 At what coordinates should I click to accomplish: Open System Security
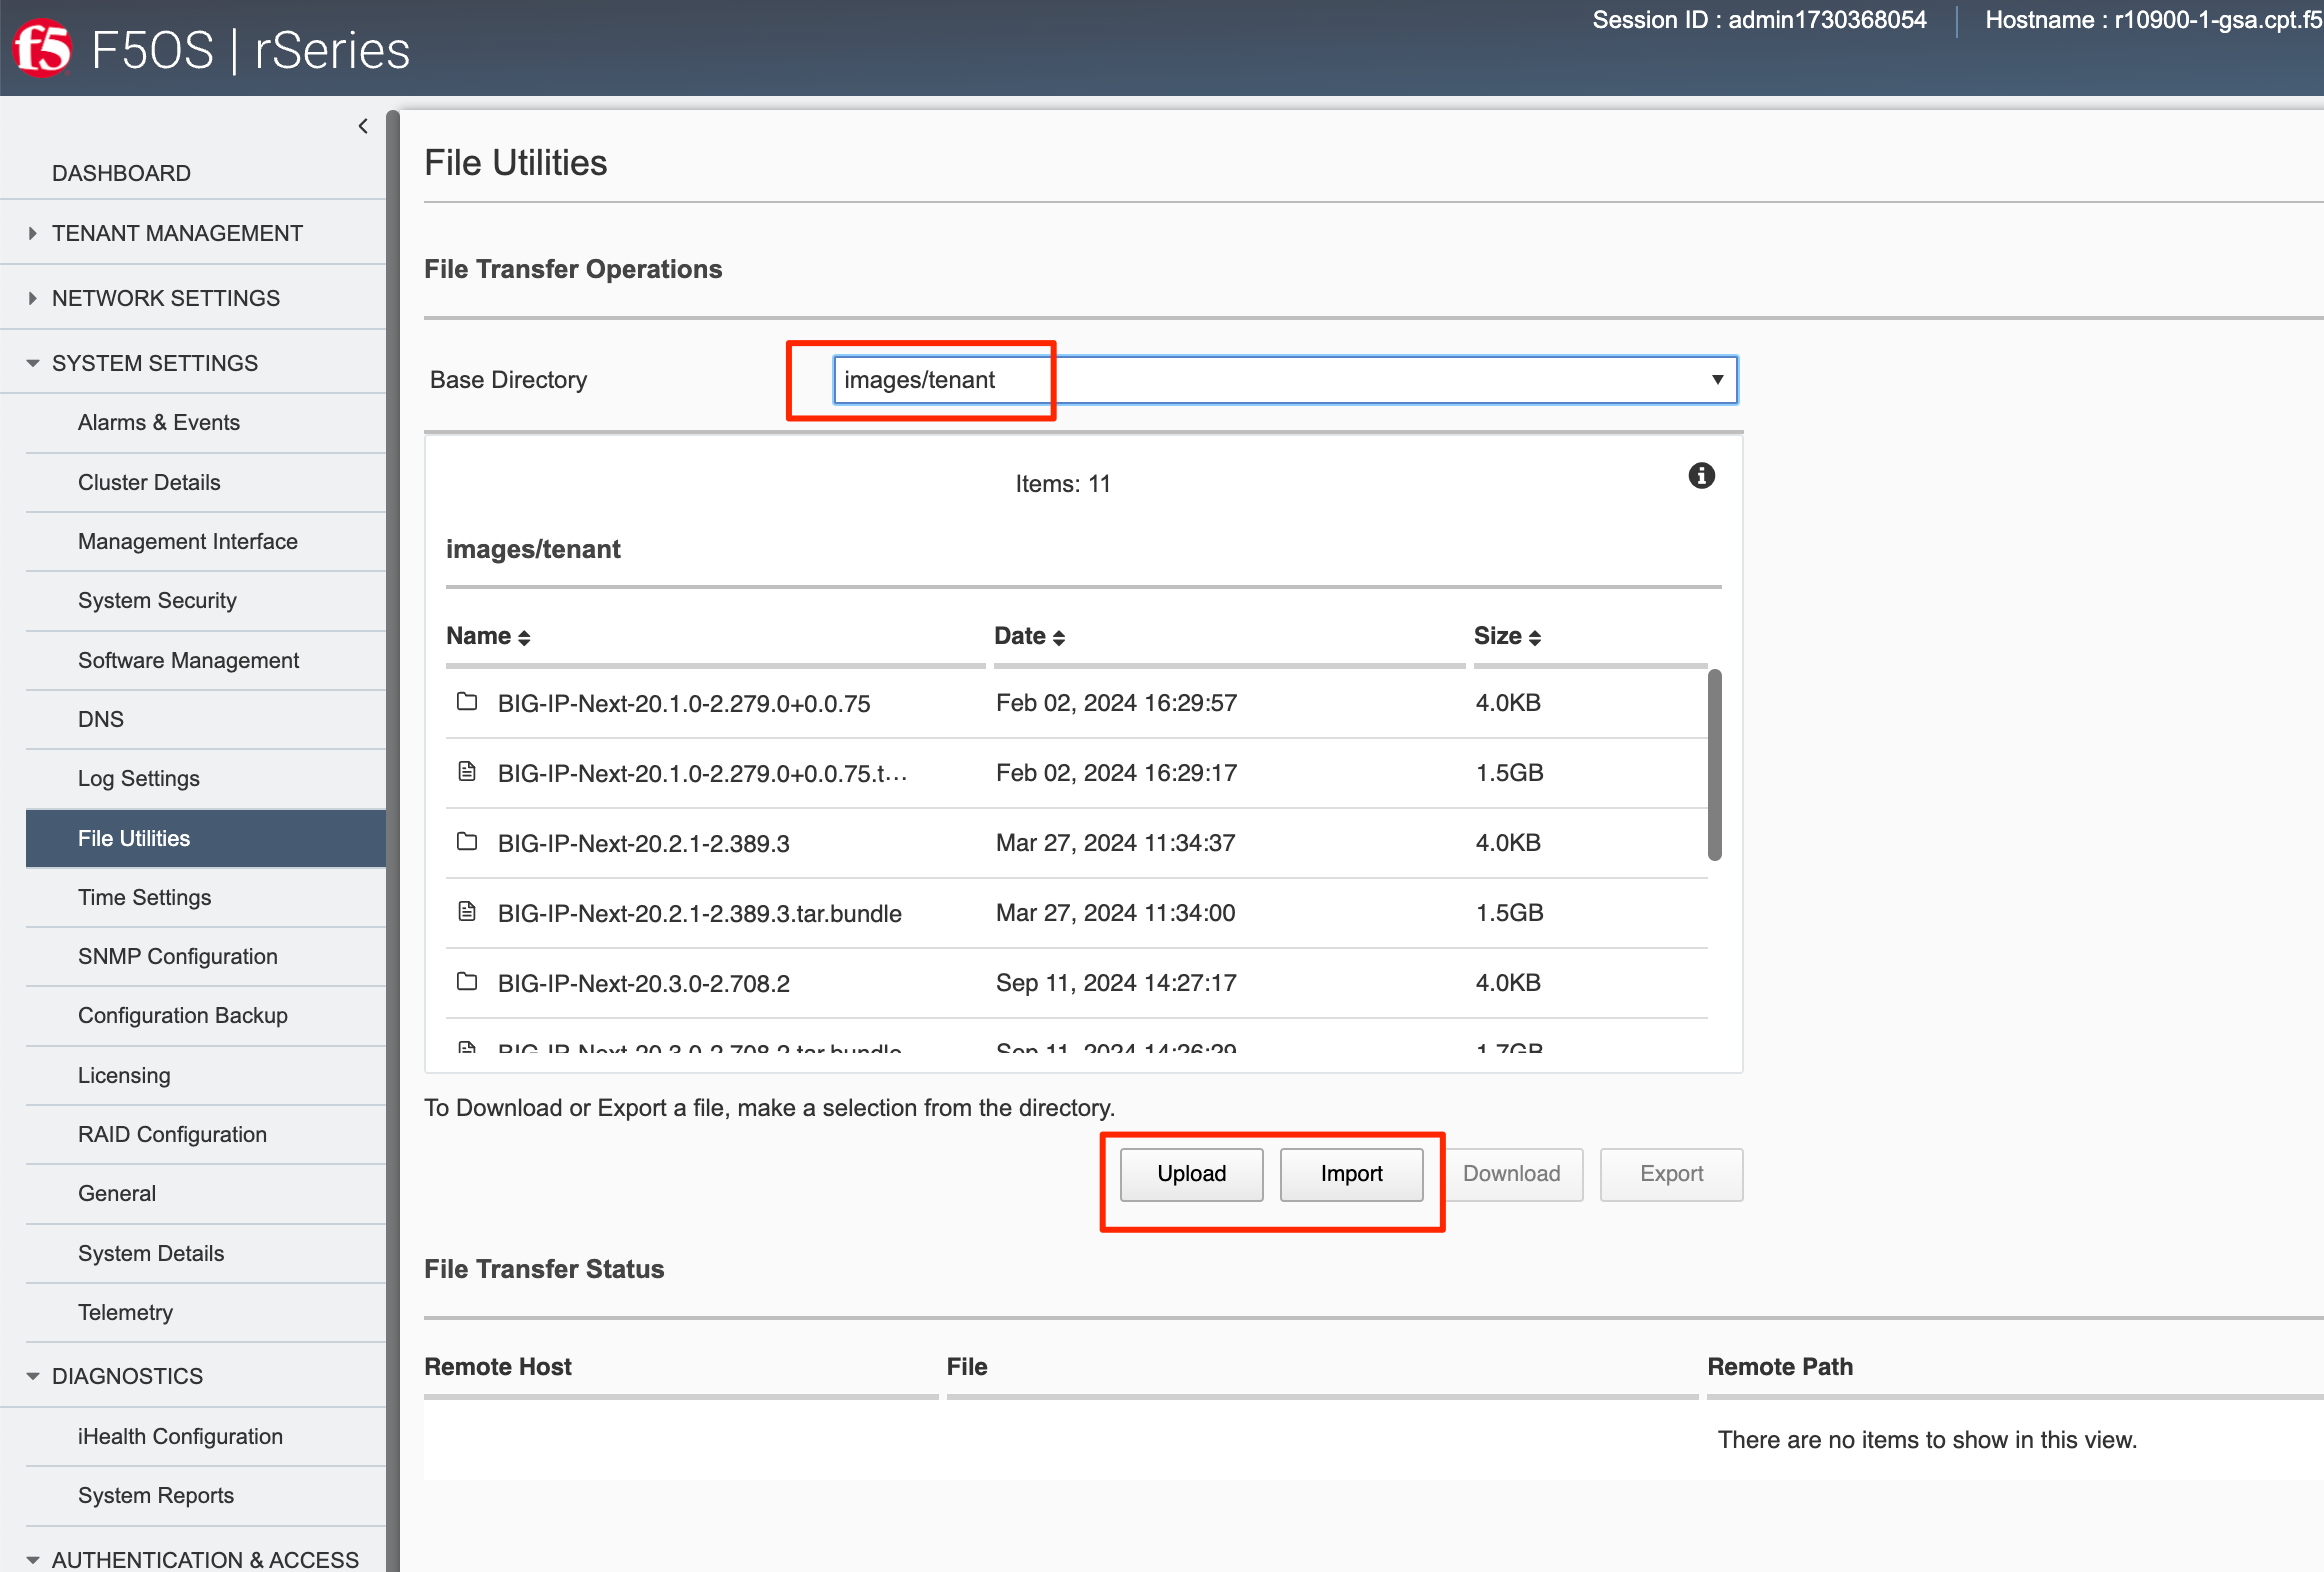157,600
